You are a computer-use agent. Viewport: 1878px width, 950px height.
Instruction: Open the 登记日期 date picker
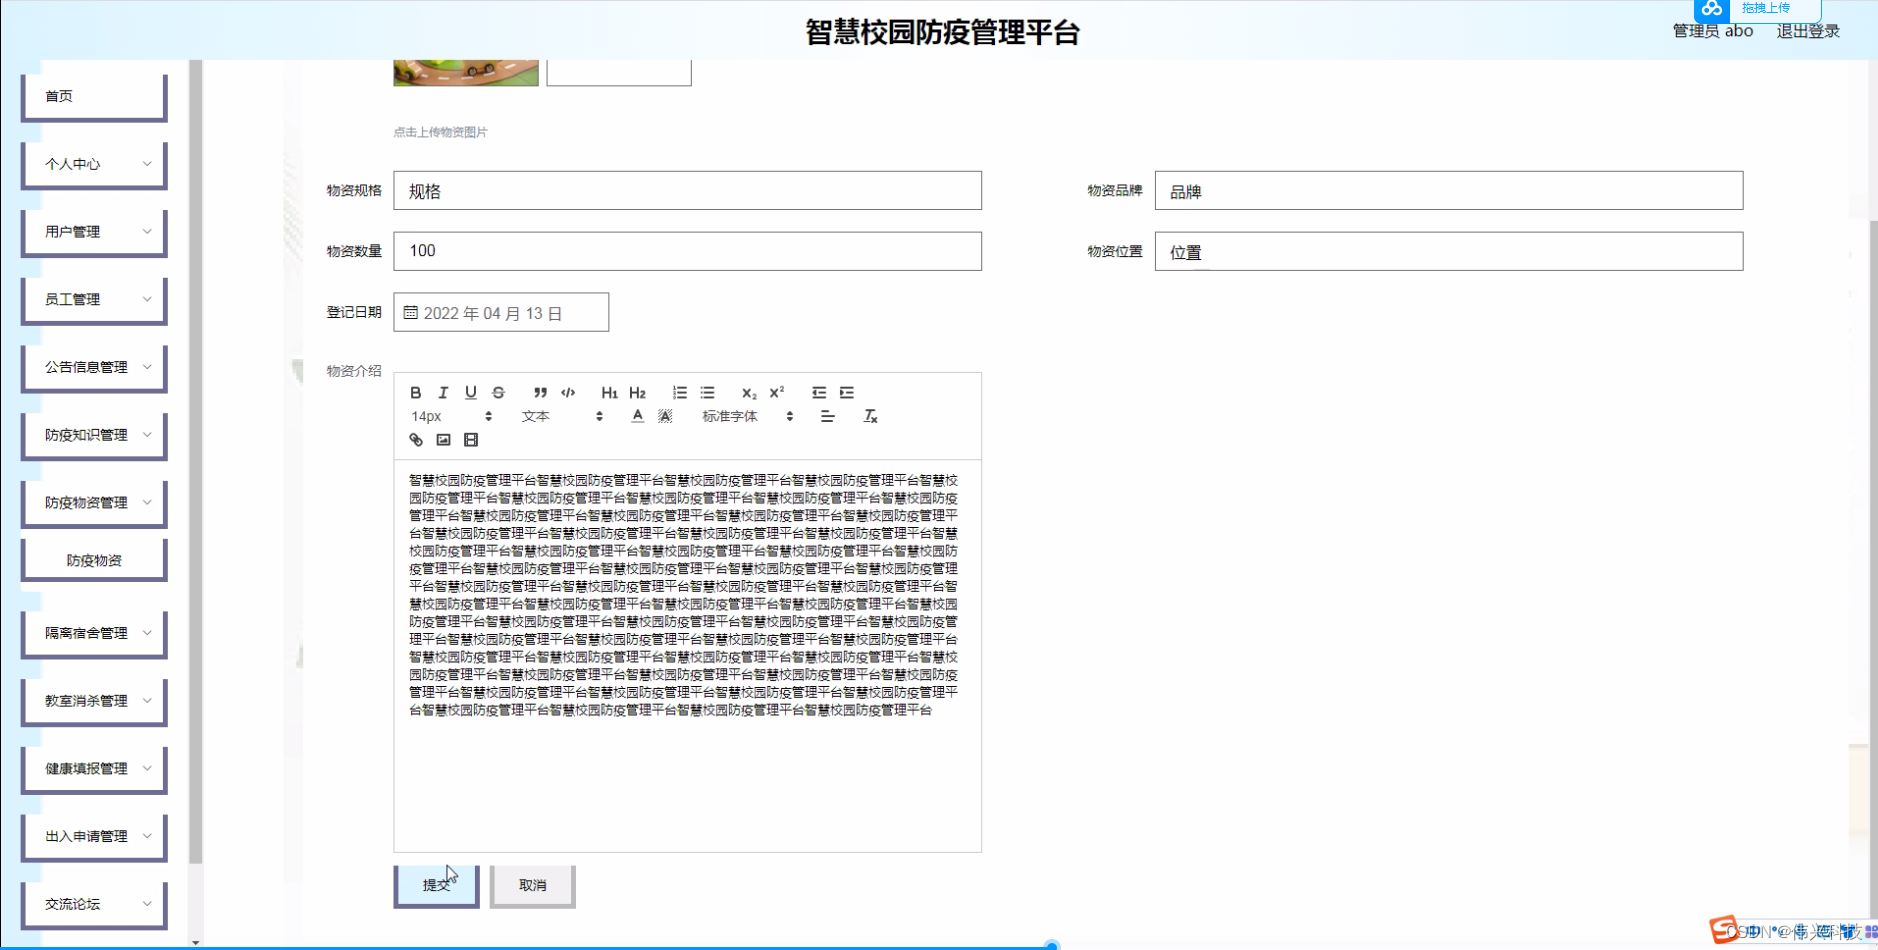[500, 311]
